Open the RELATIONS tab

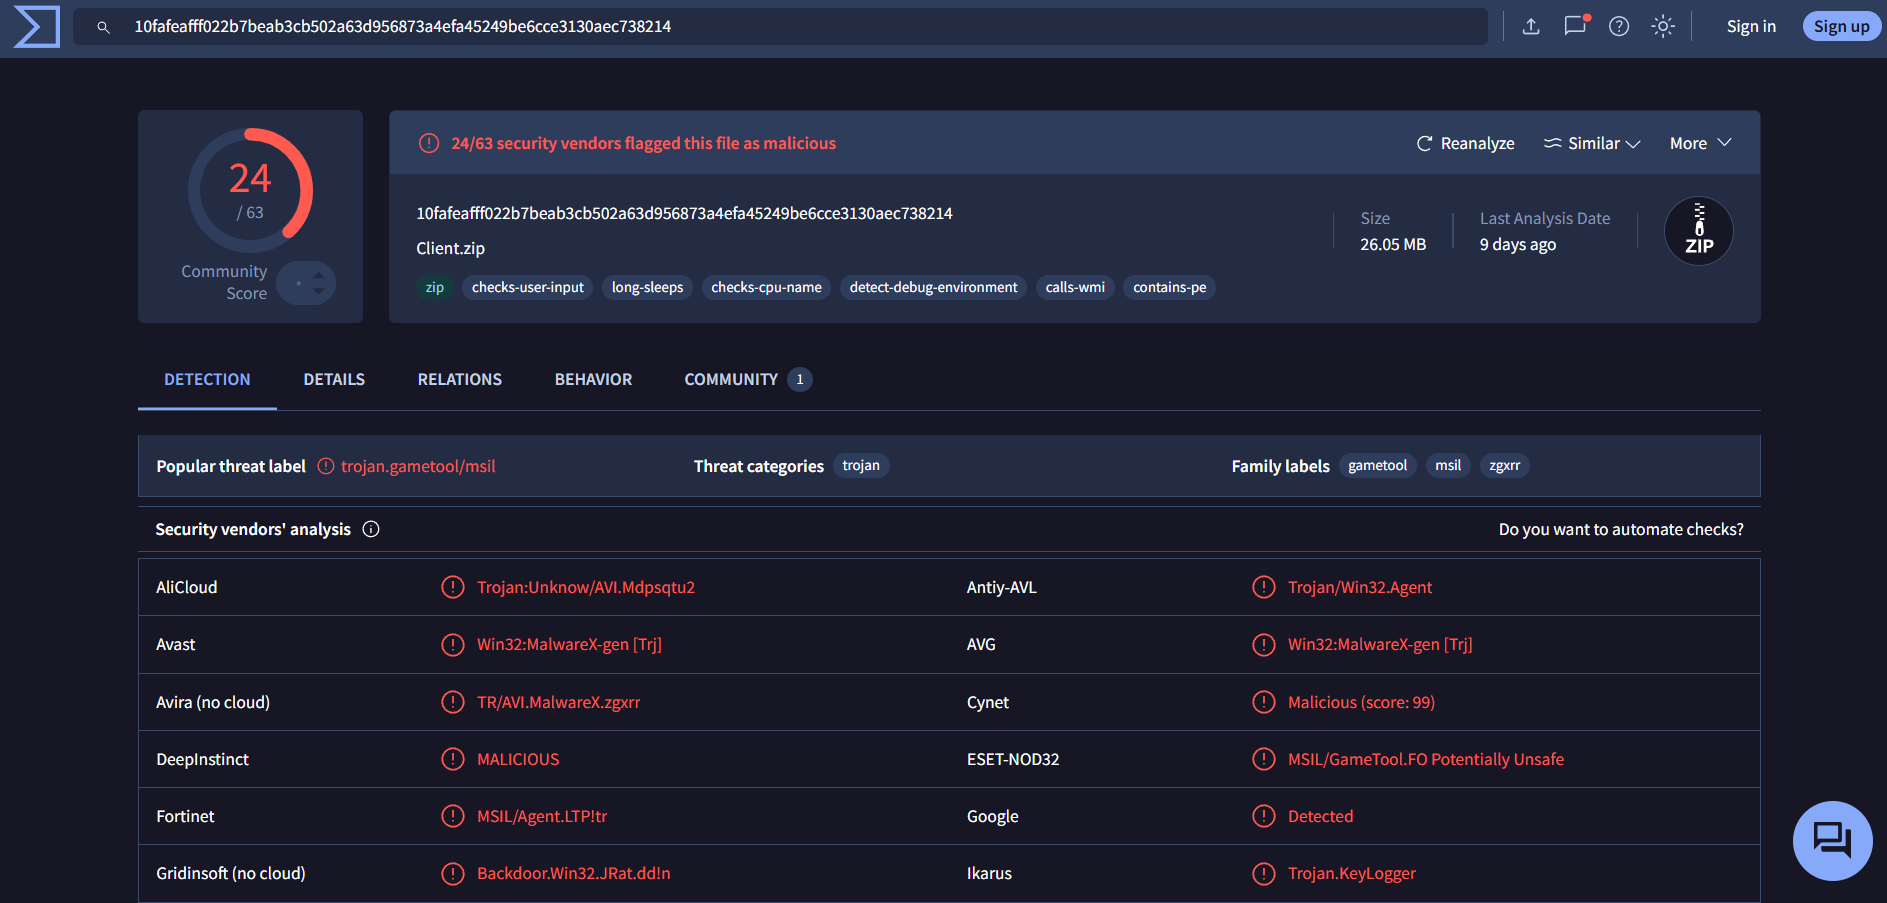click(x=460, y=380)
